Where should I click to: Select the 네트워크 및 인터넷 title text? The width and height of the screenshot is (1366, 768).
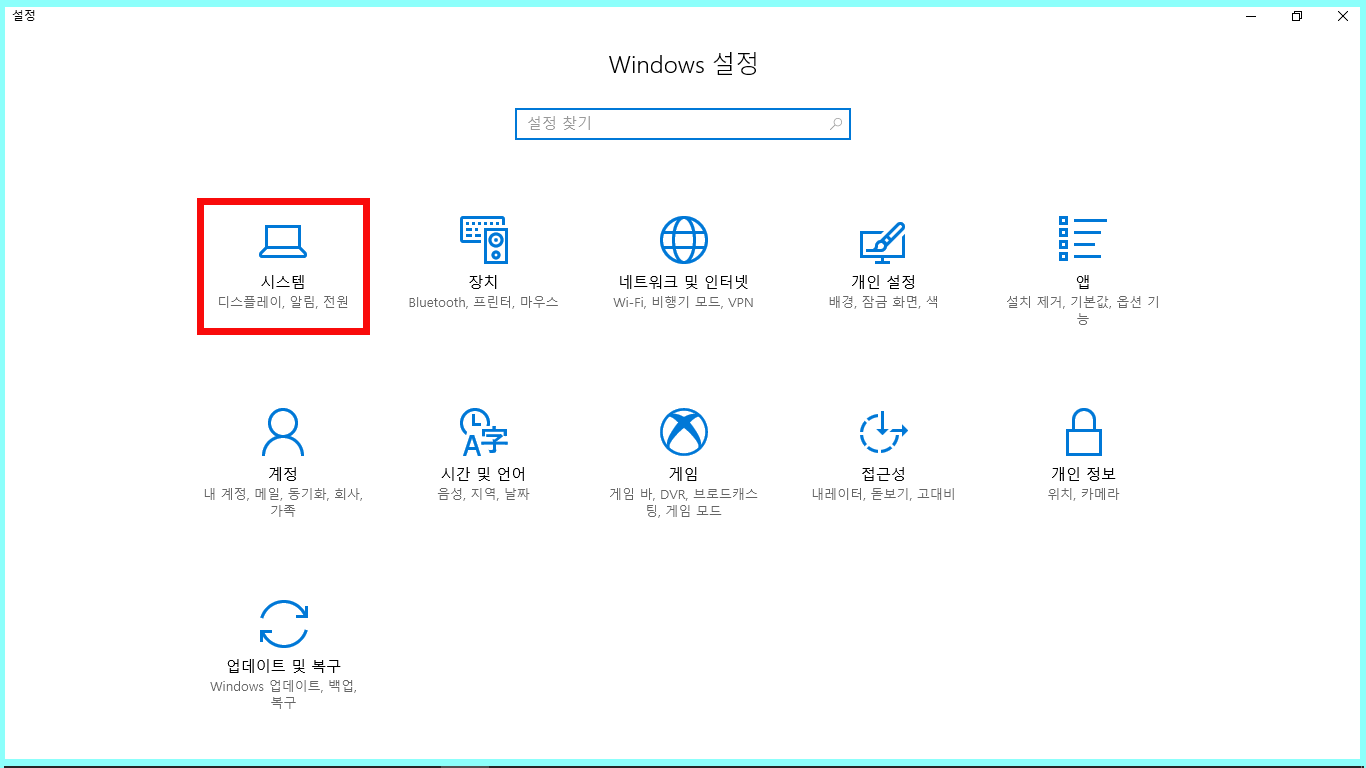[684, 282]
